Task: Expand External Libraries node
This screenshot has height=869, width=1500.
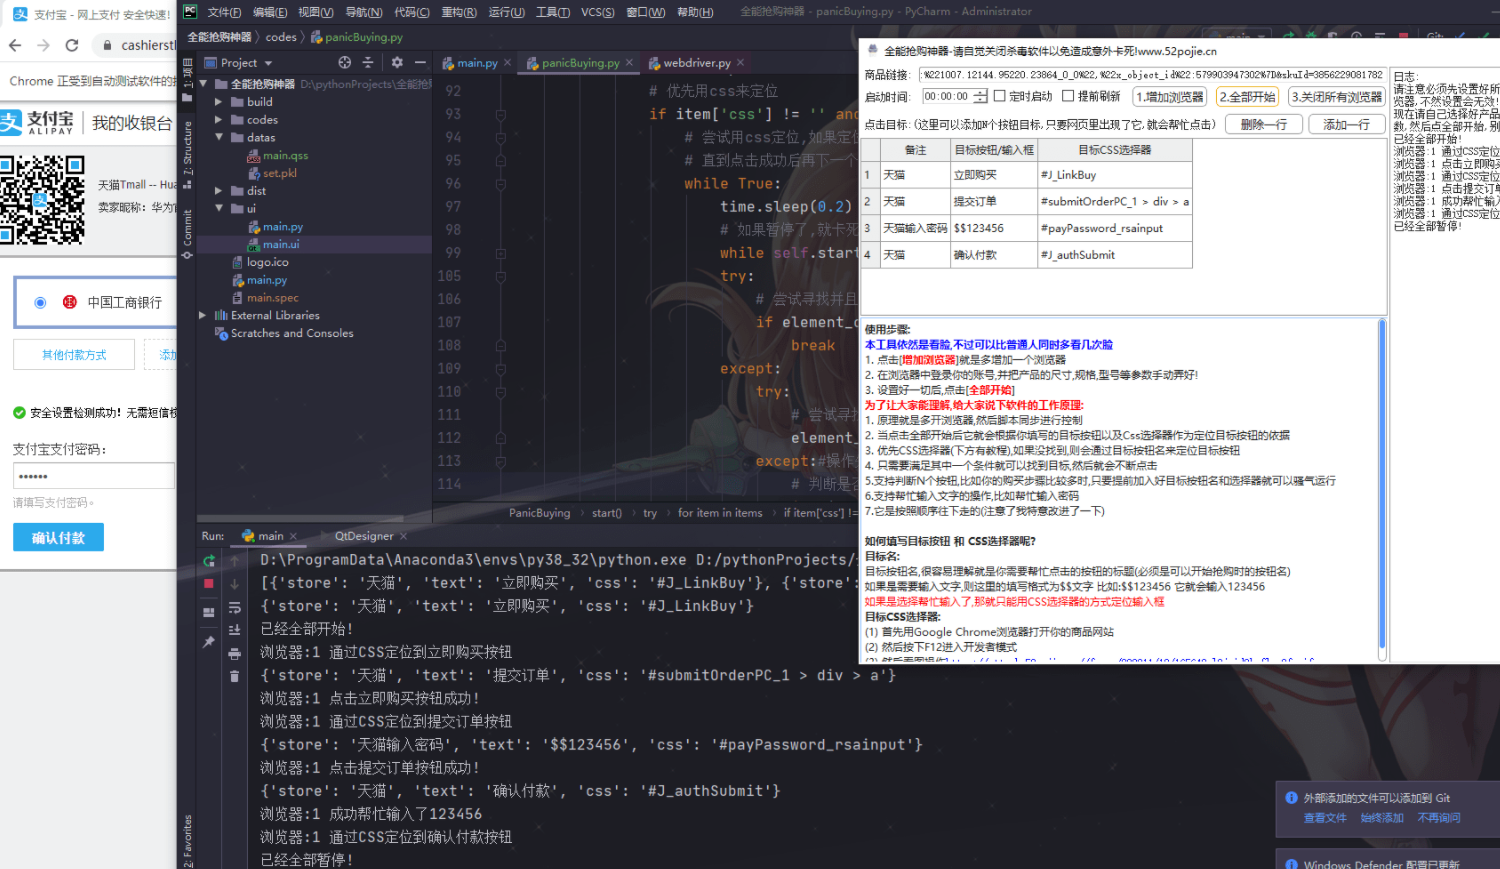Action: tap(203, 315)
